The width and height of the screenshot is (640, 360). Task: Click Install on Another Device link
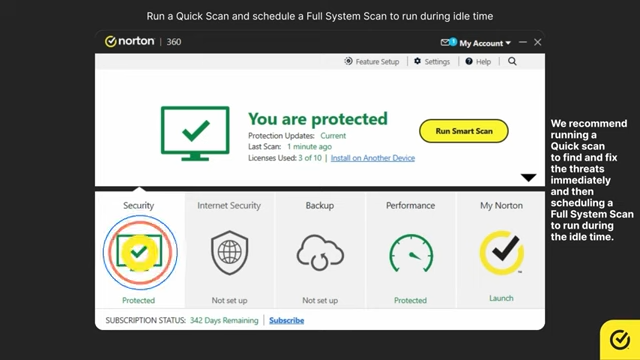(x=373, y=158)
